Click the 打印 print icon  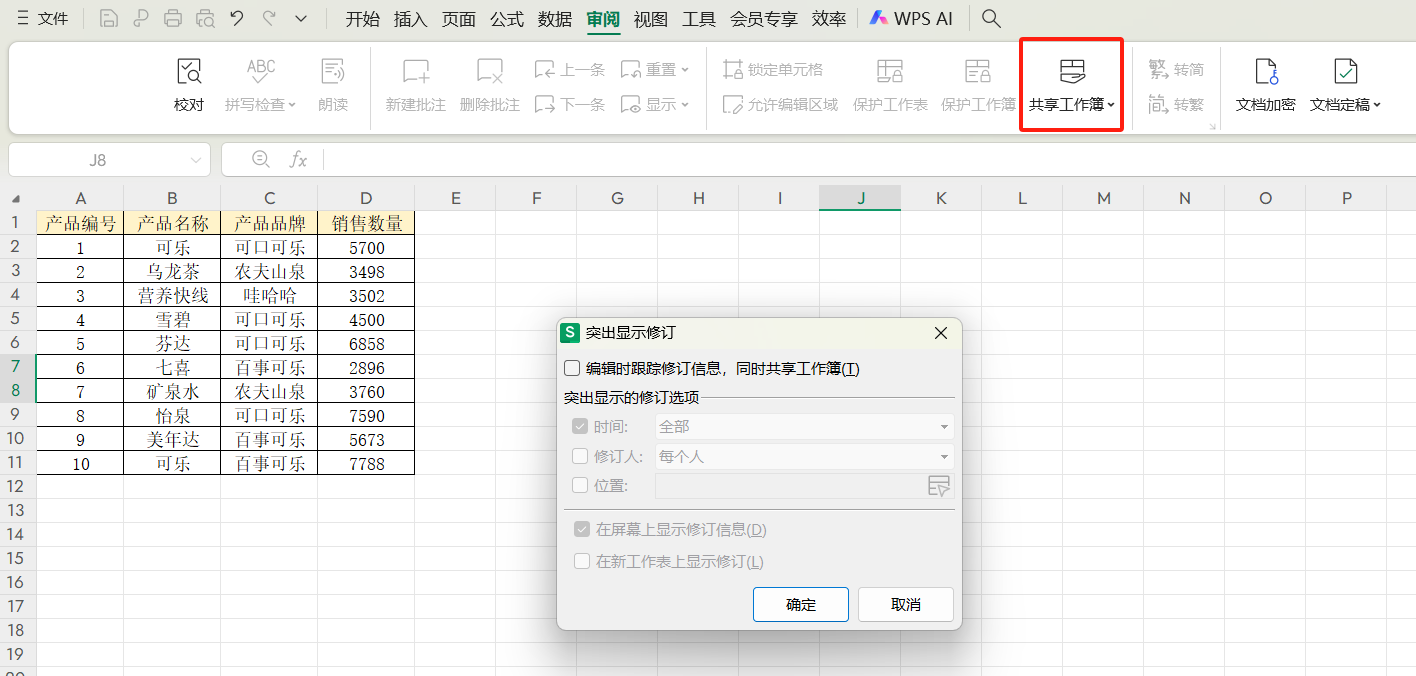point(173,18)
